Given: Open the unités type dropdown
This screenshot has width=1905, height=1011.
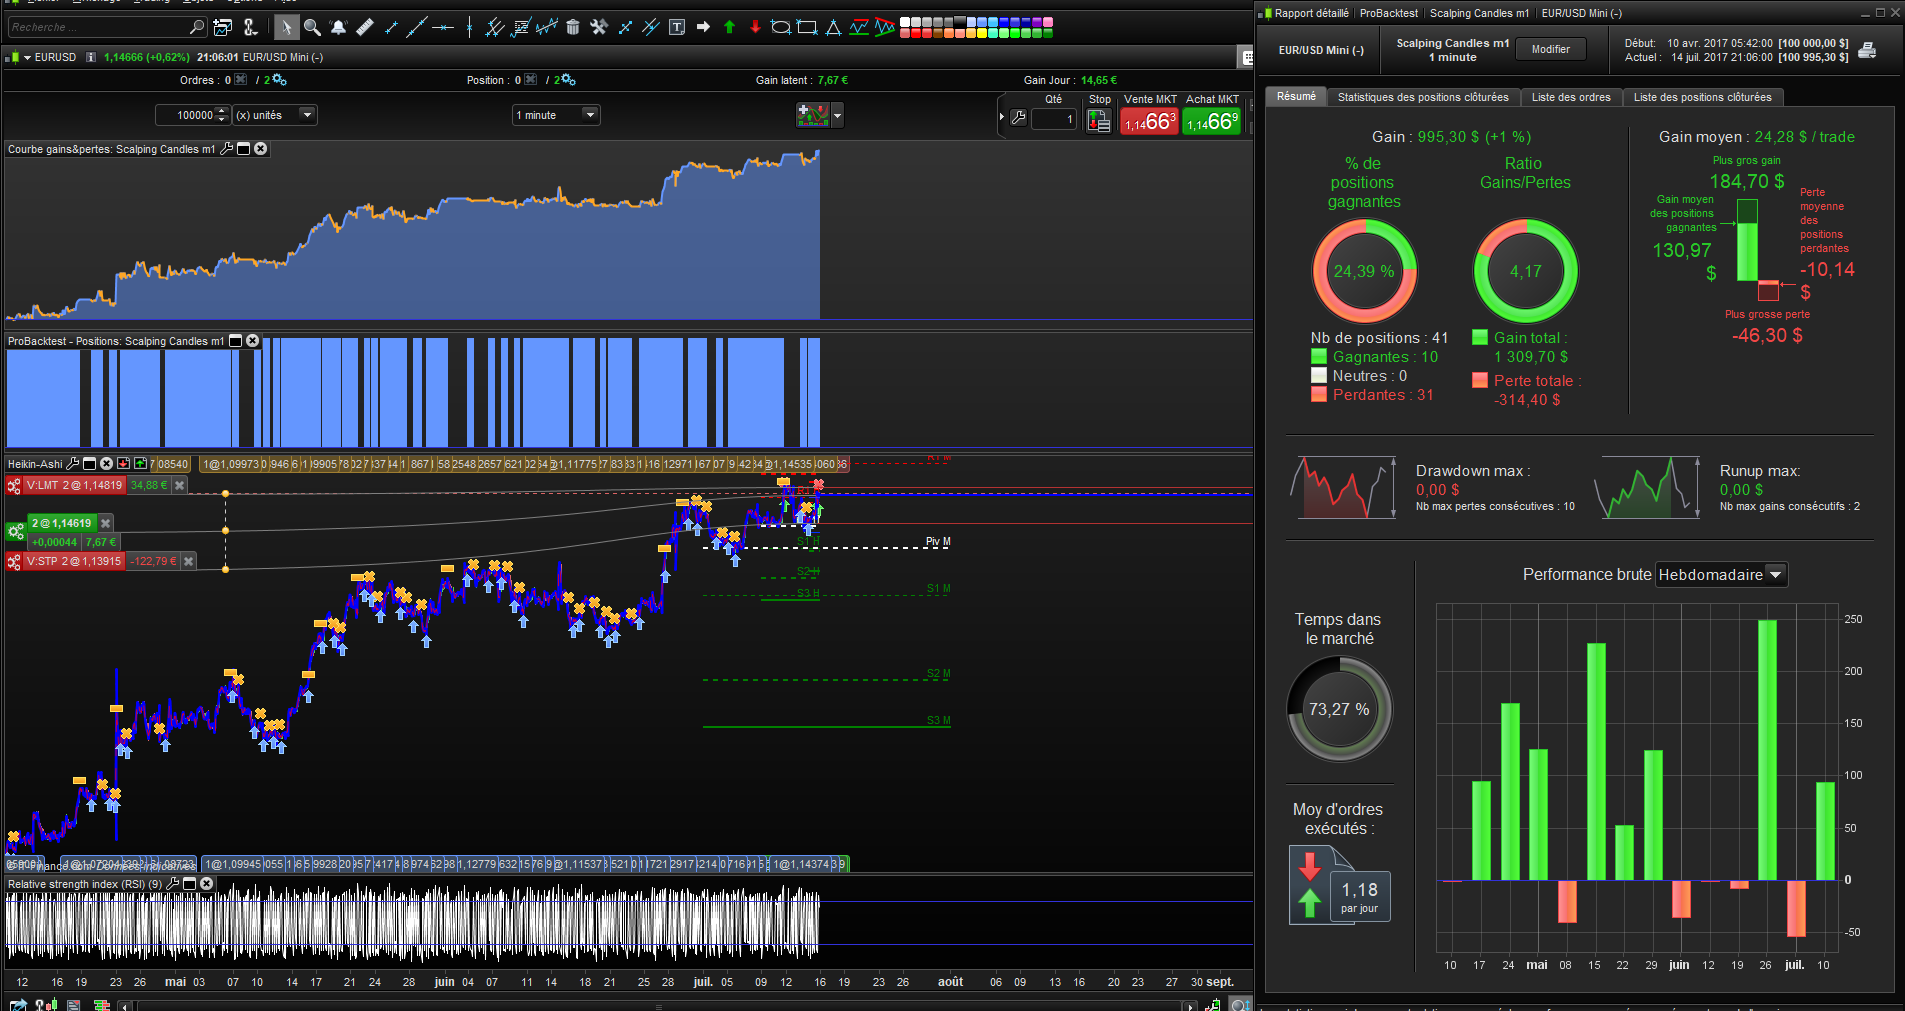Looking at the screenshot, I should [x=307, y=115].
